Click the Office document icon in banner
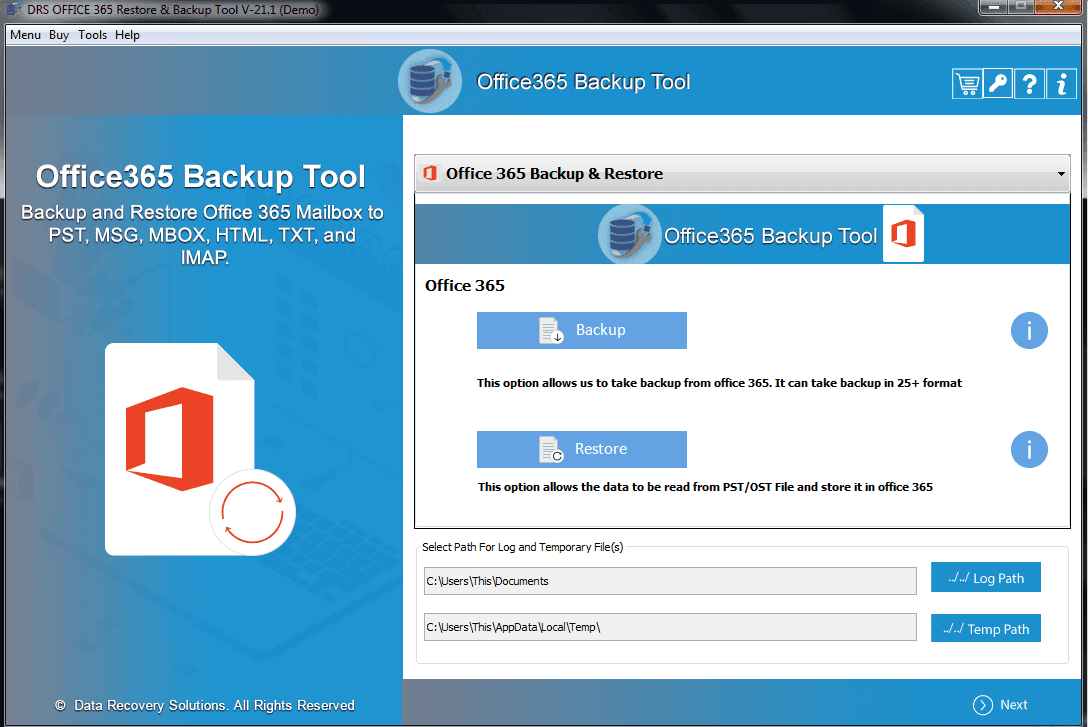This screenshot has height=727, width=1088. pyautogui.click(x=903, y=234)
